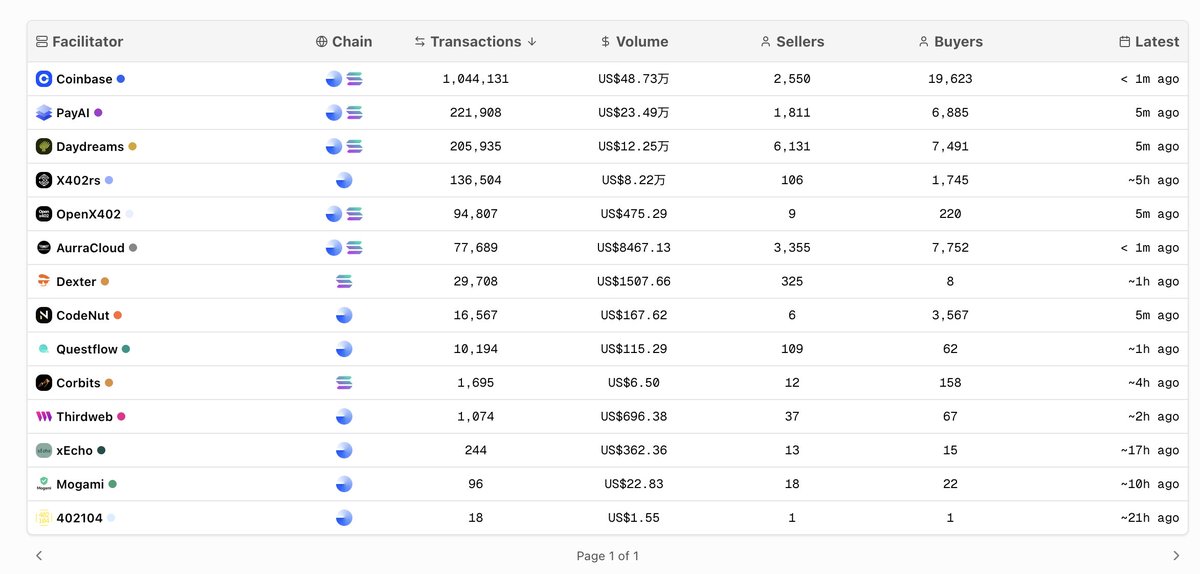The image size is (1200, 574).
Task: Click the blue color dot beside Coinbase
Action: click(121, 79)
